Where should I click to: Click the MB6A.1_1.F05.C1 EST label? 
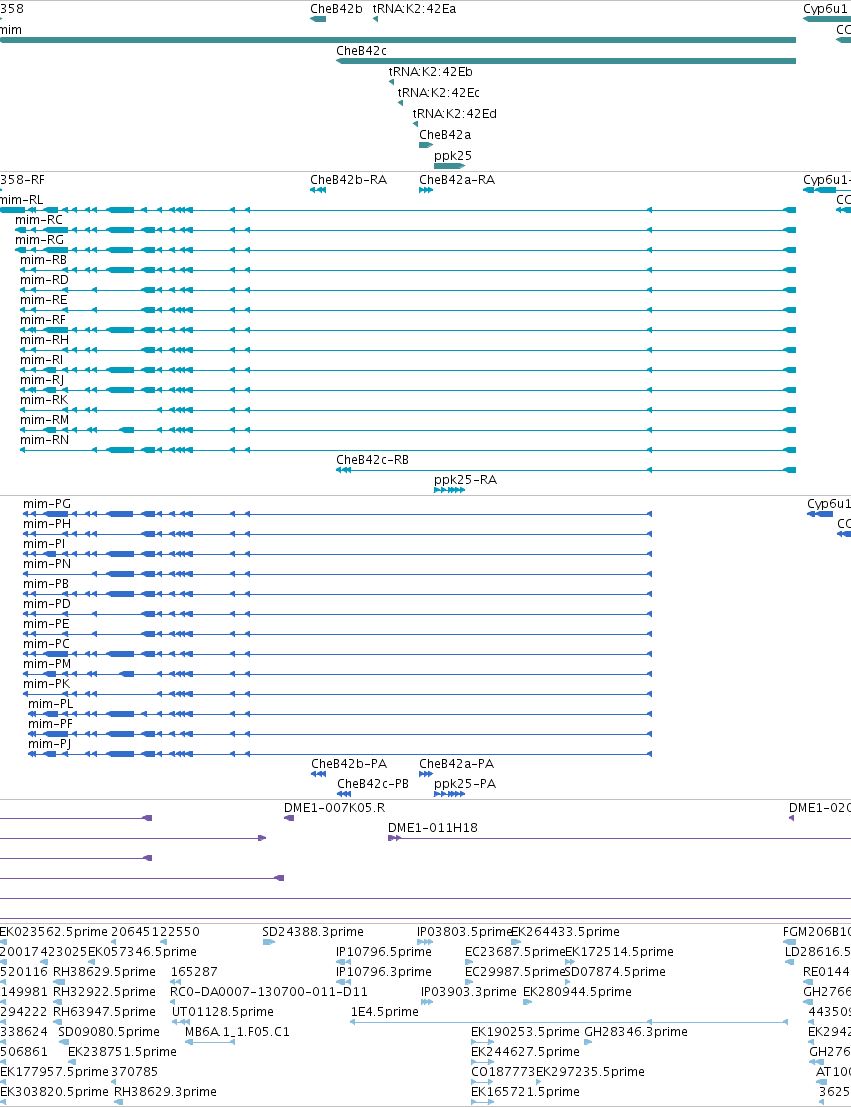pos(237,1032)
